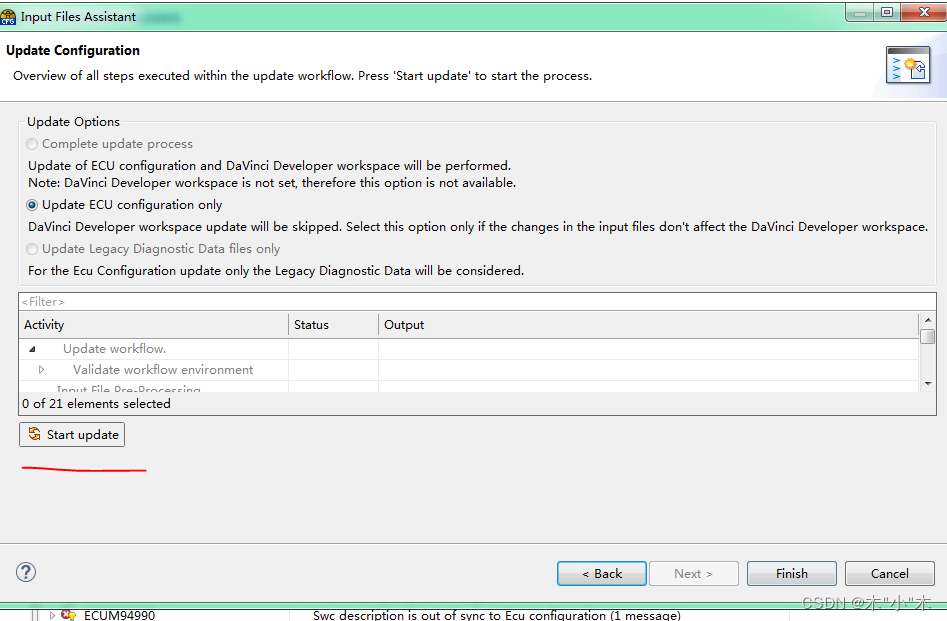This screenshot has width=947, height=621.
Task: Click 'Swc description is out of sync' message
Action: (x=496, y=616)
